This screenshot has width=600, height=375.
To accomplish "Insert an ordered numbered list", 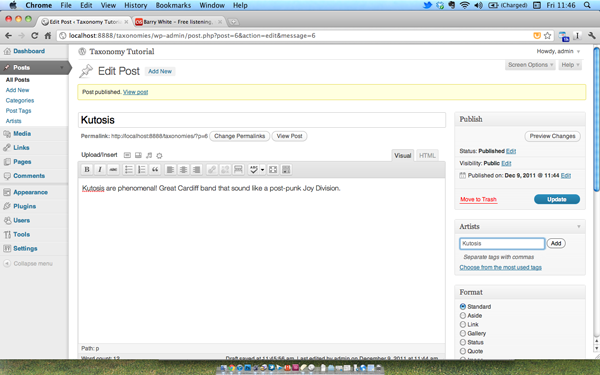I will coord(142,170).
